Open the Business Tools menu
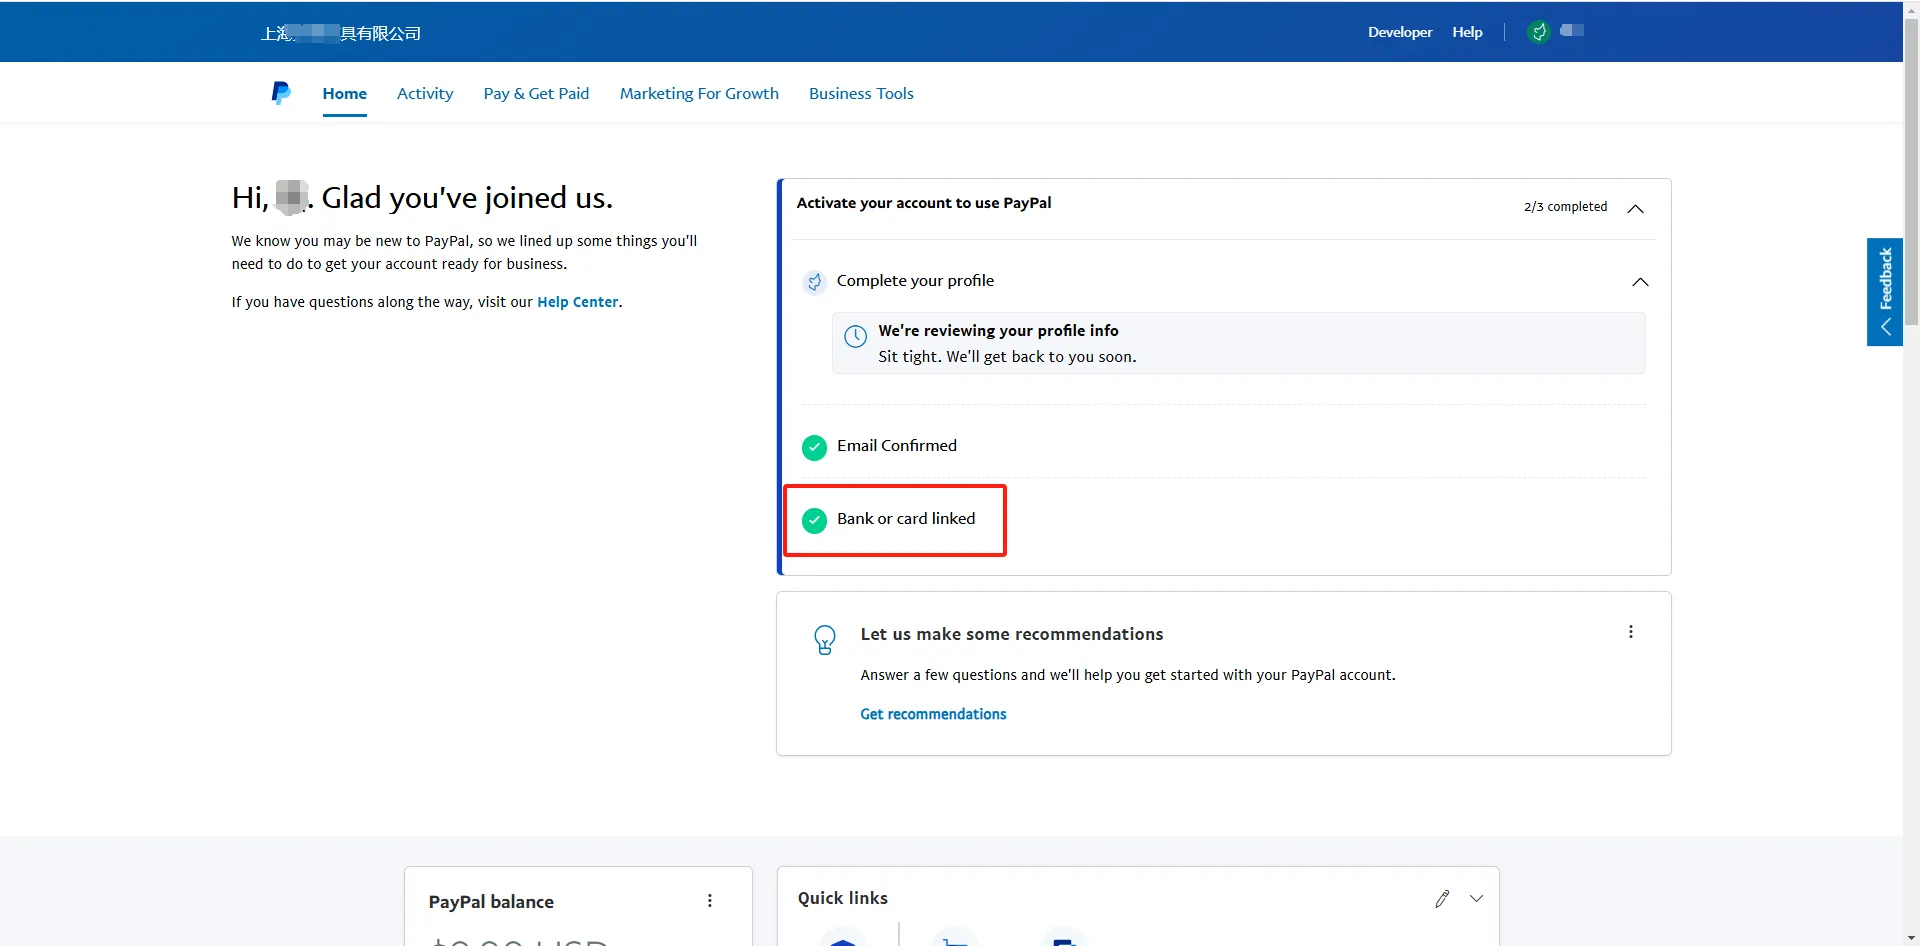This screenshot has height=946, width=1920. pyautogui.click(x=861, y=94)
